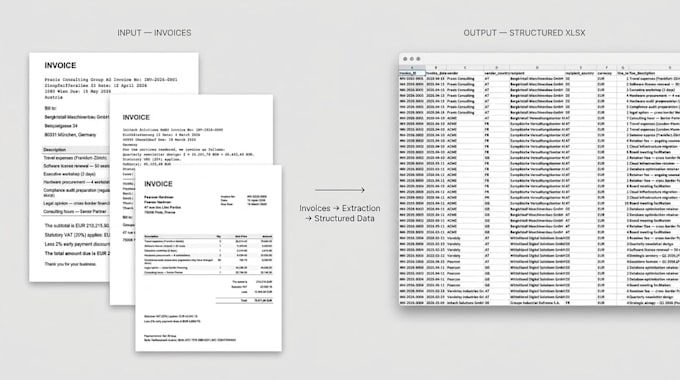This screenshot has height=380, width=680.
Task: Minimize the spreadsheet window
Action: click(412, 59)
